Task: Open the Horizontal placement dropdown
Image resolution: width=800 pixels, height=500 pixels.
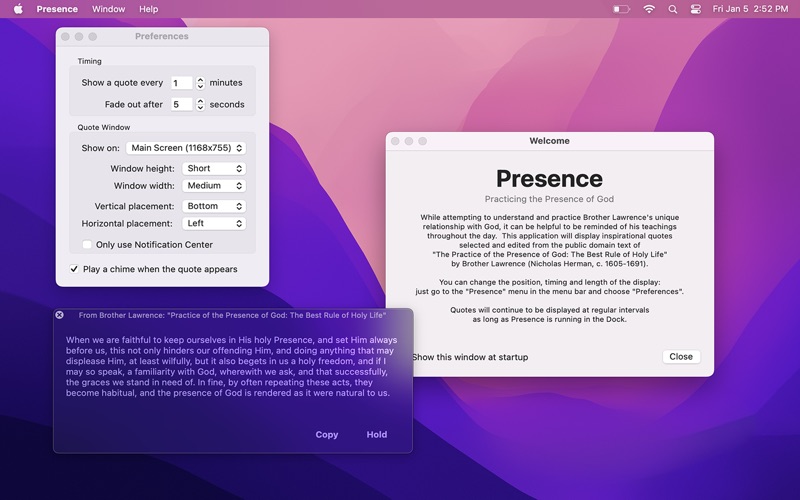Action: click(x=214, y=223)
